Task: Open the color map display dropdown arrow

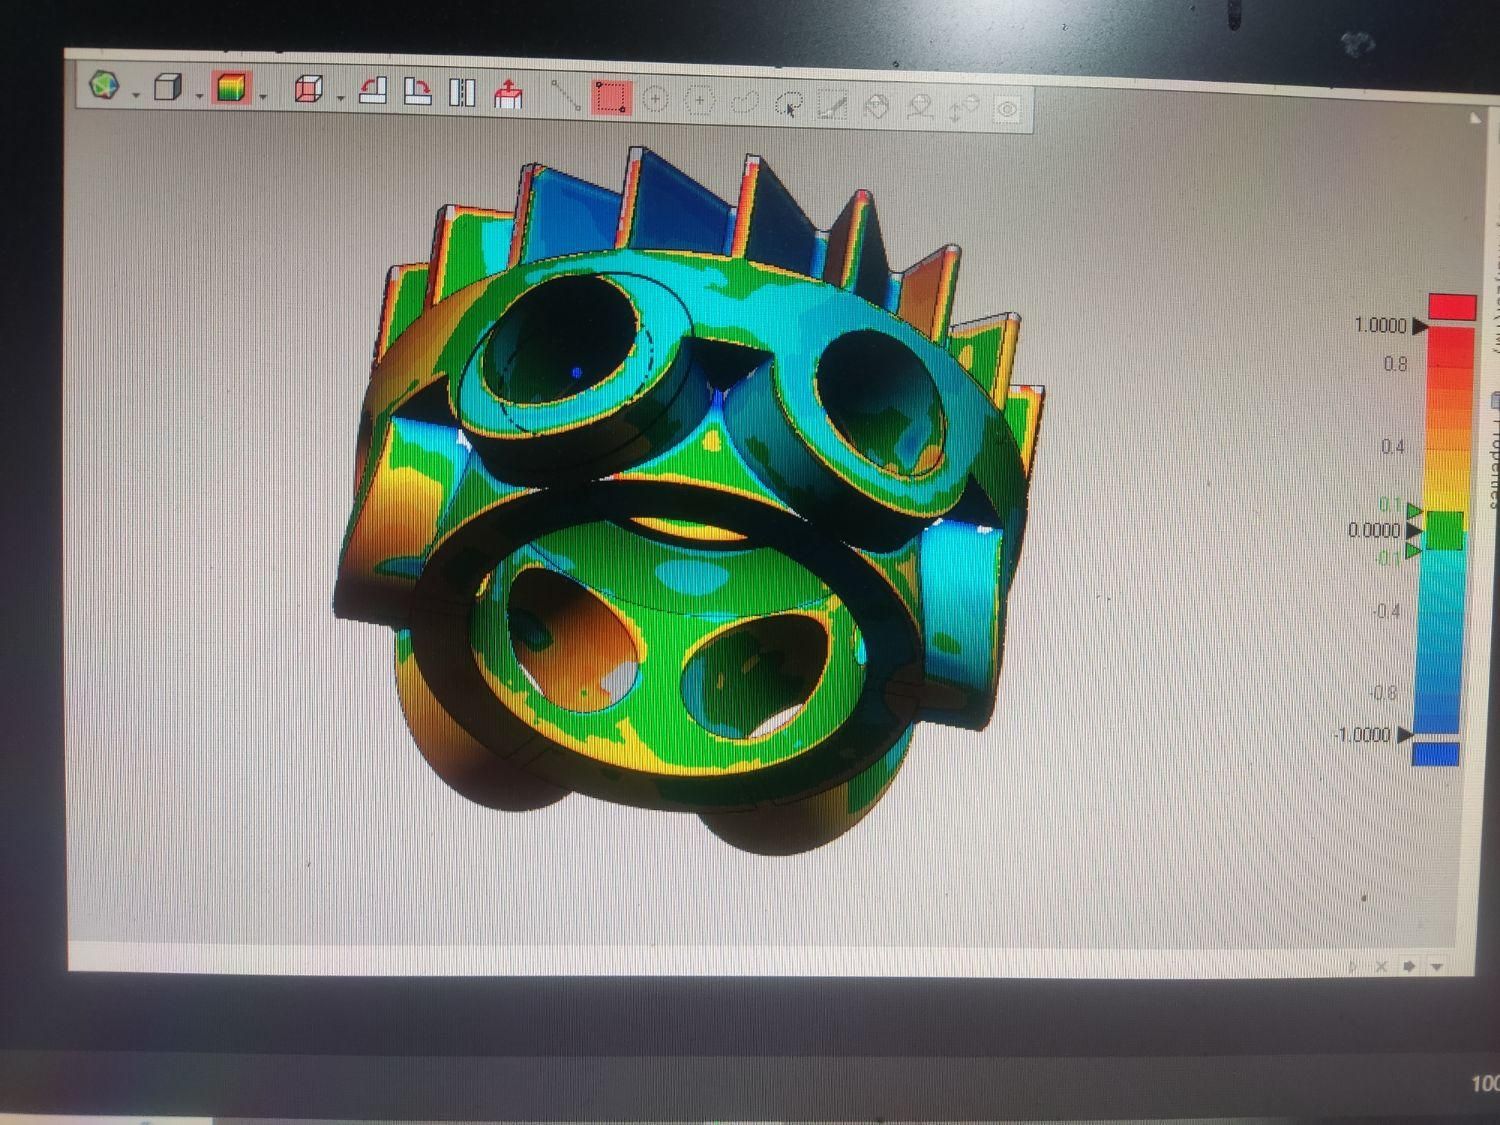Action: coord(263,97)
